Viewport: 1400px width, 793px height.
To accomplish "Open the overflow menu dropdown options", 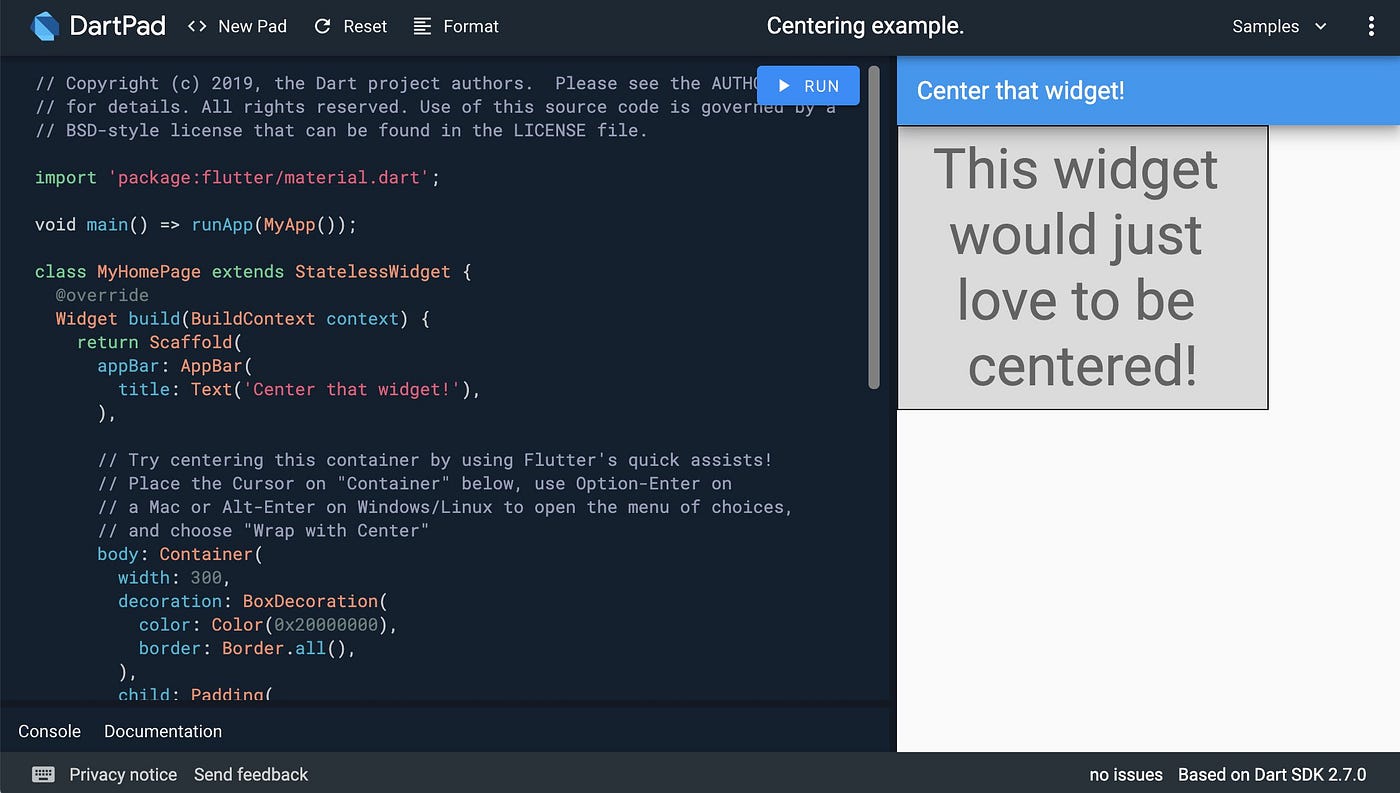I will point(1371,27).
